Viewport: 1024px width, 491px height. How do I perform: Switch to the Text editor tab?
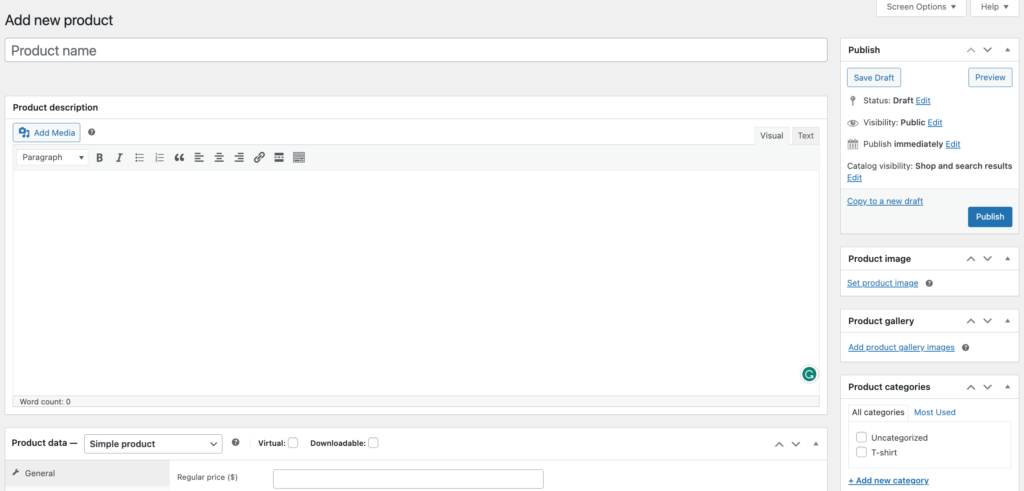[x=806, y=136]
